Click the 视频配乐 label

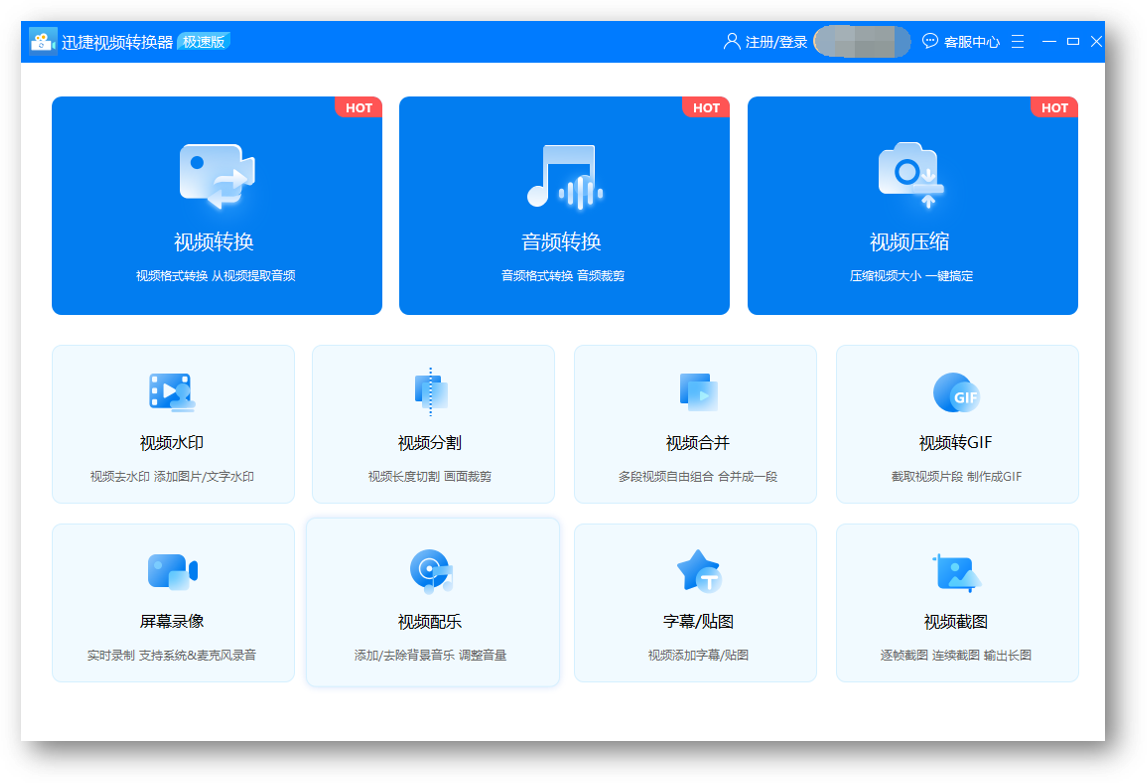coord(430,621)
